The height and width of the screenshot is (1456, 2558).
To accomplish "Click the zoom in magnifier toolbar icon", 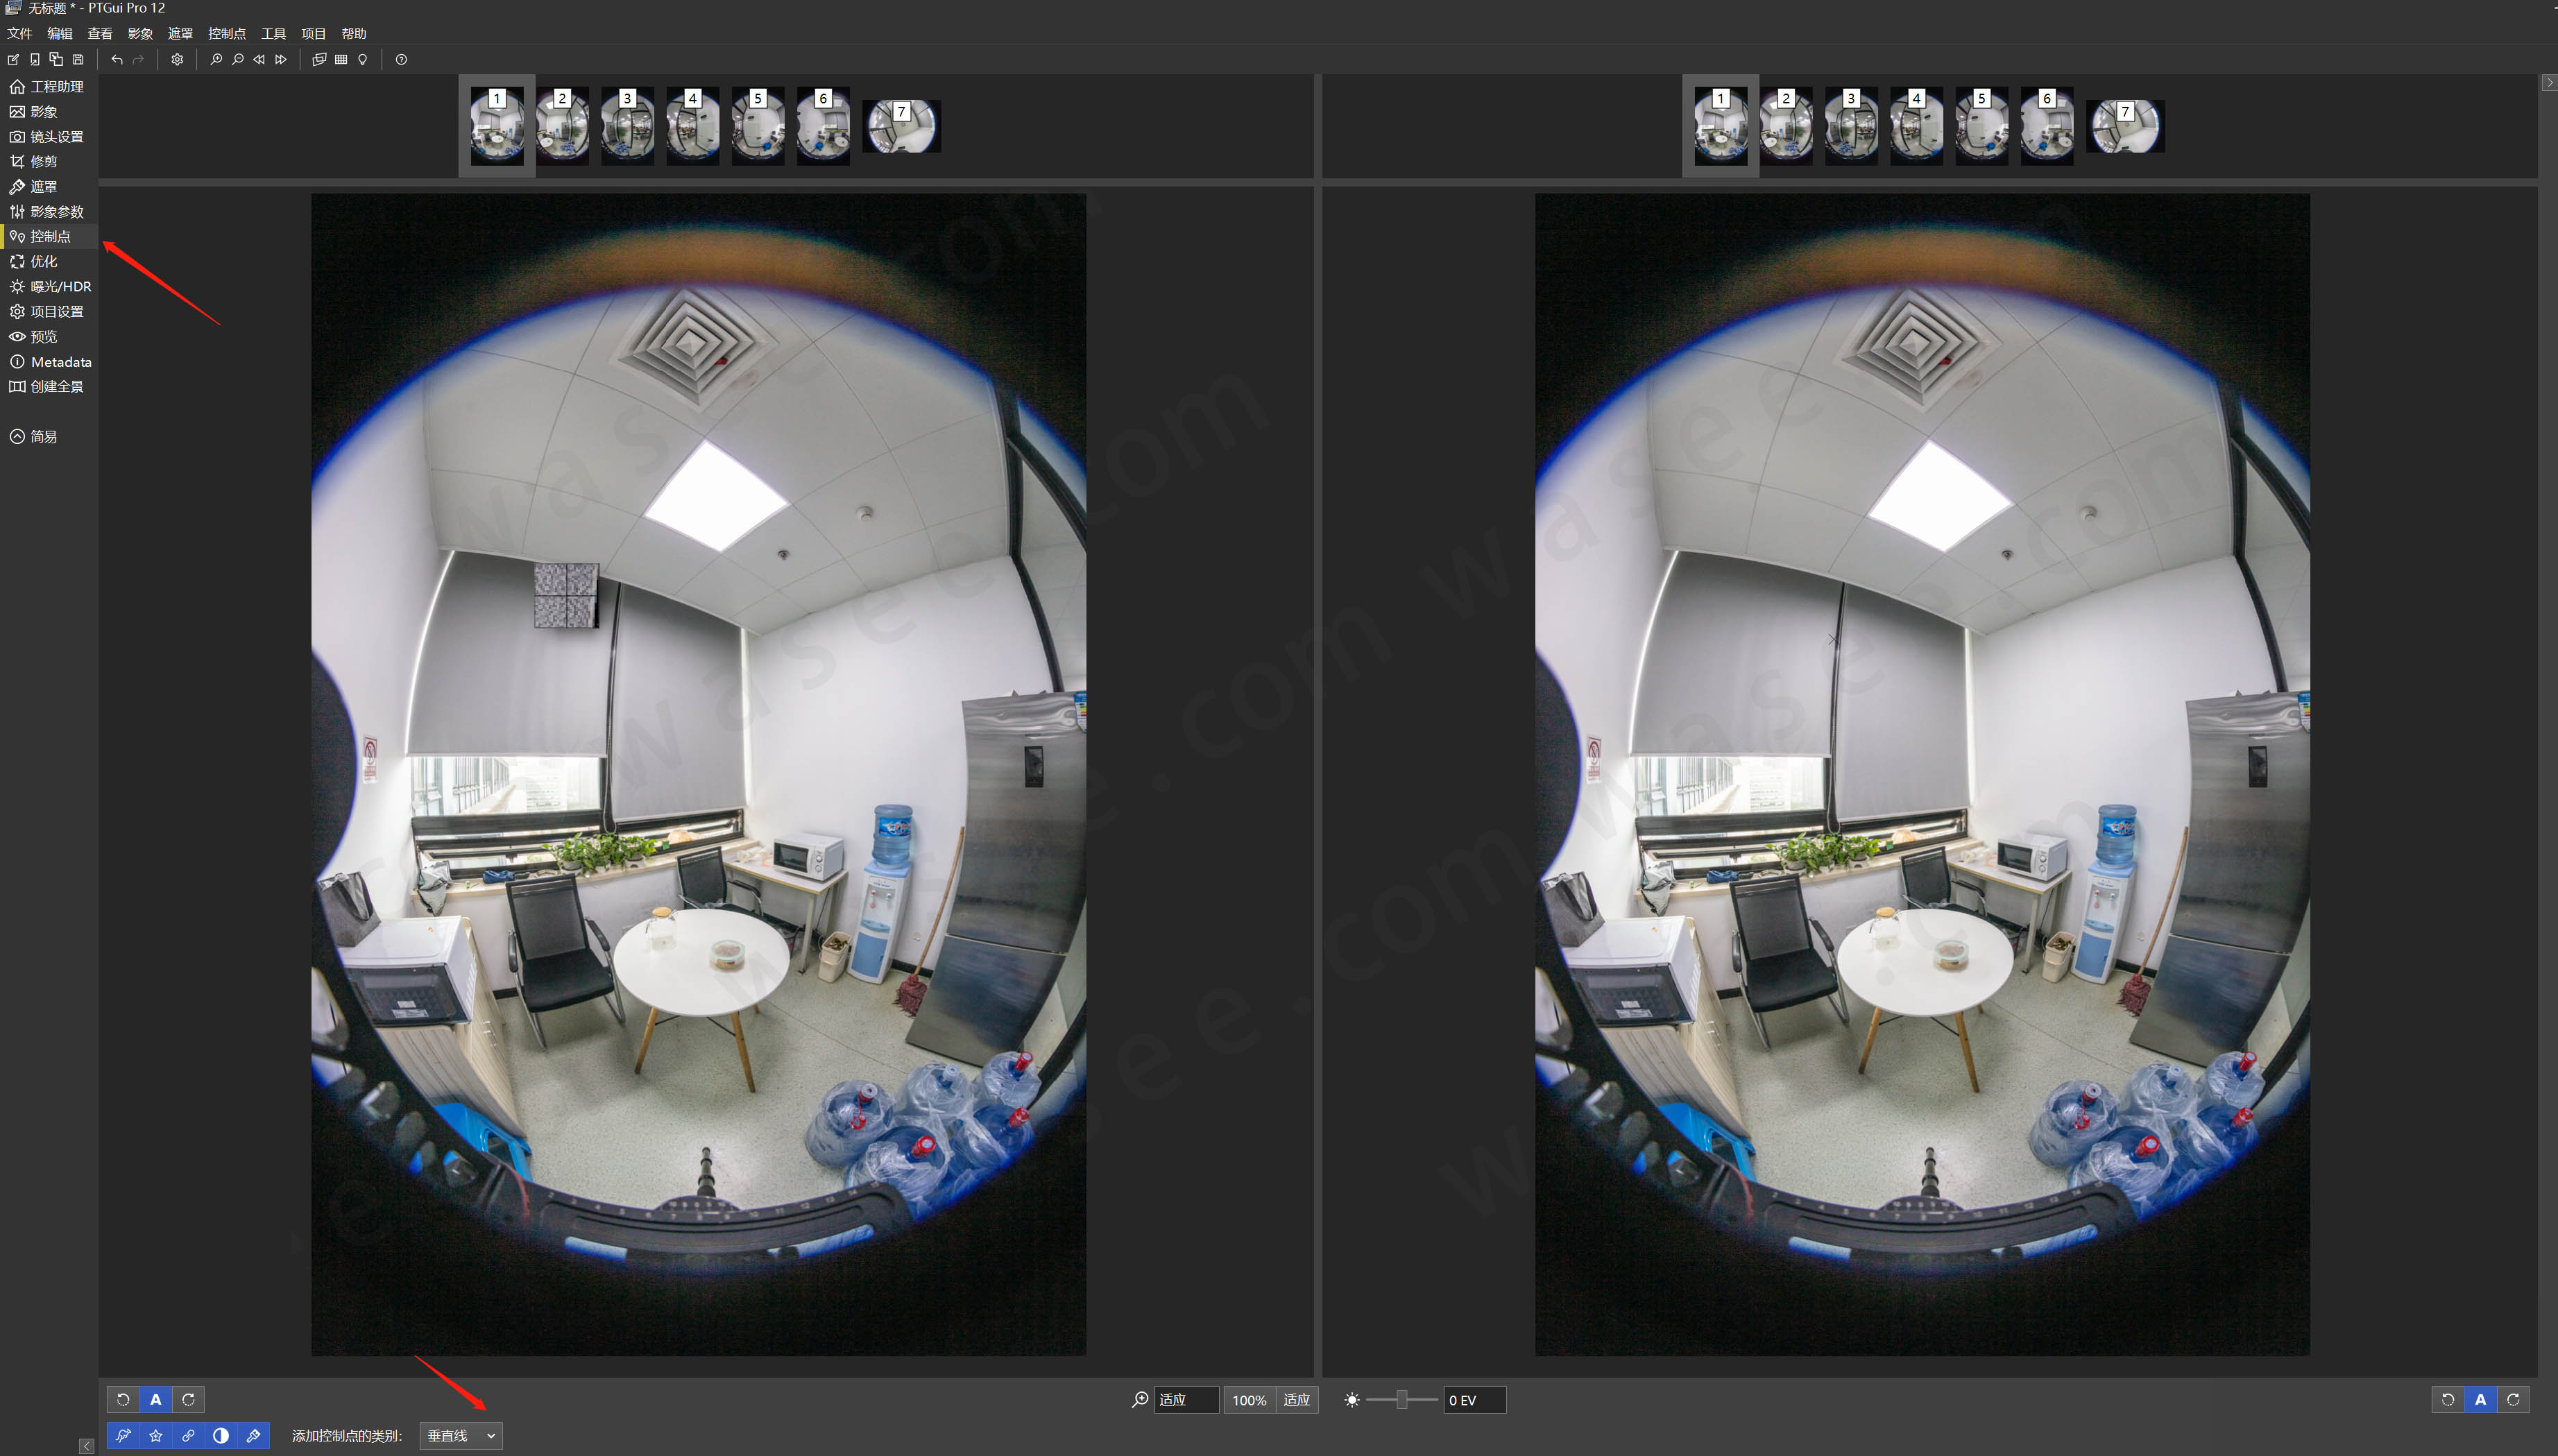I will pos(216,60).
